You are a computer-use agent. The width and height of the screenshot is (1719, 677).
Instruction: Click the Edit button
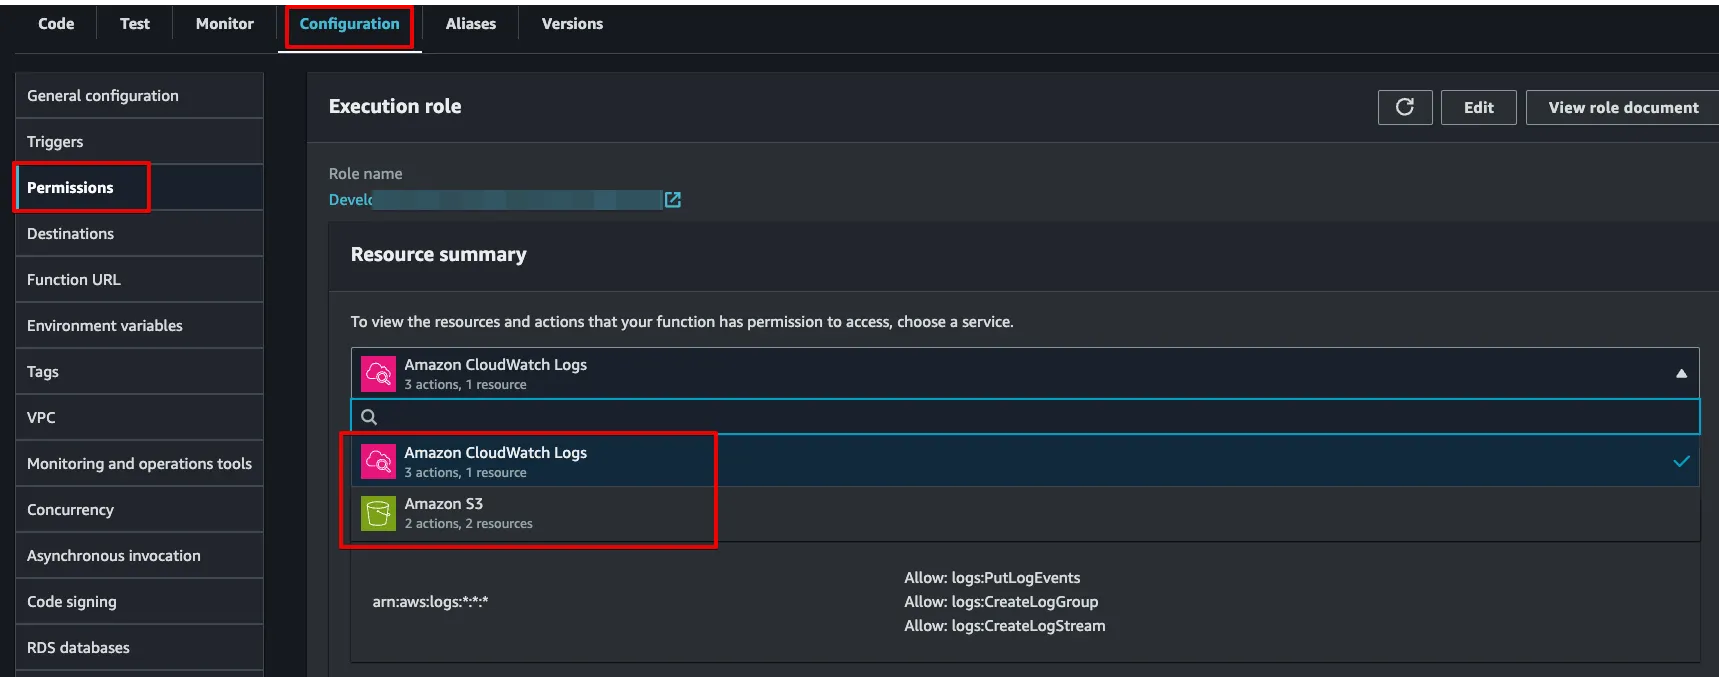point(1478,107)
